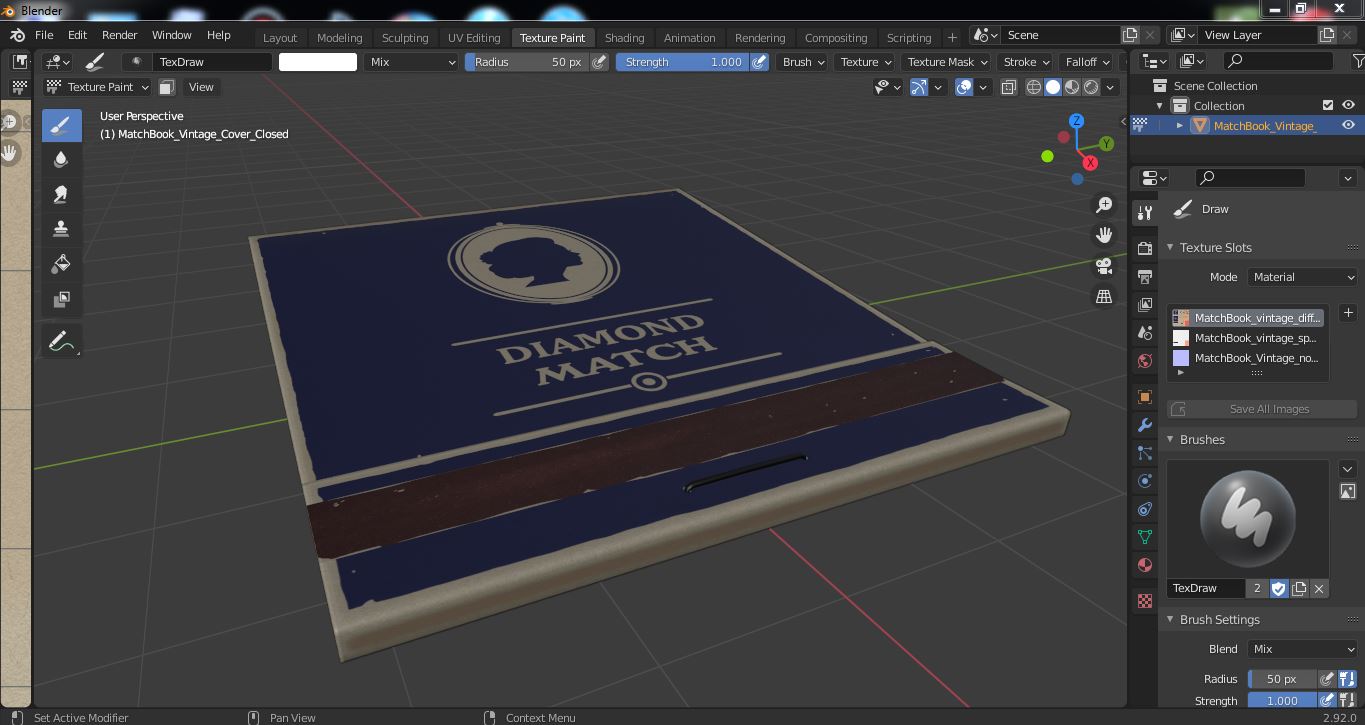
Task: Select the Clone stamp tool
Action: pyautogui.click(x=62, y=229)
